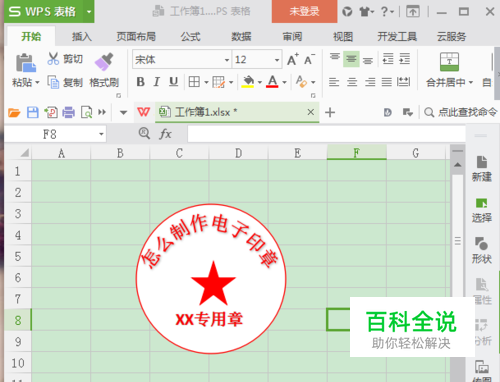Click the 未登录 login button
This screenshot has width=500, height=382.
[x=304, y=12]
